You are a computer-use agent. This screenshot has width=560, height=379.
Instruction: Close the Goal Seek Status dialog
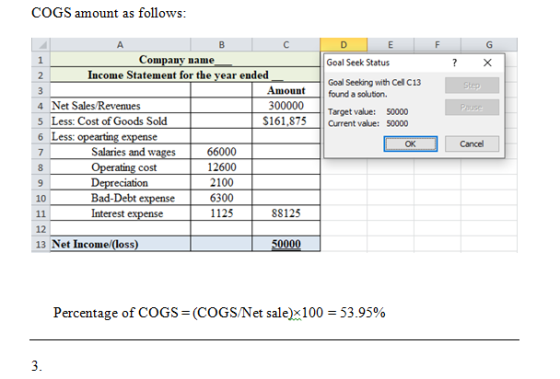click(487, 63)
